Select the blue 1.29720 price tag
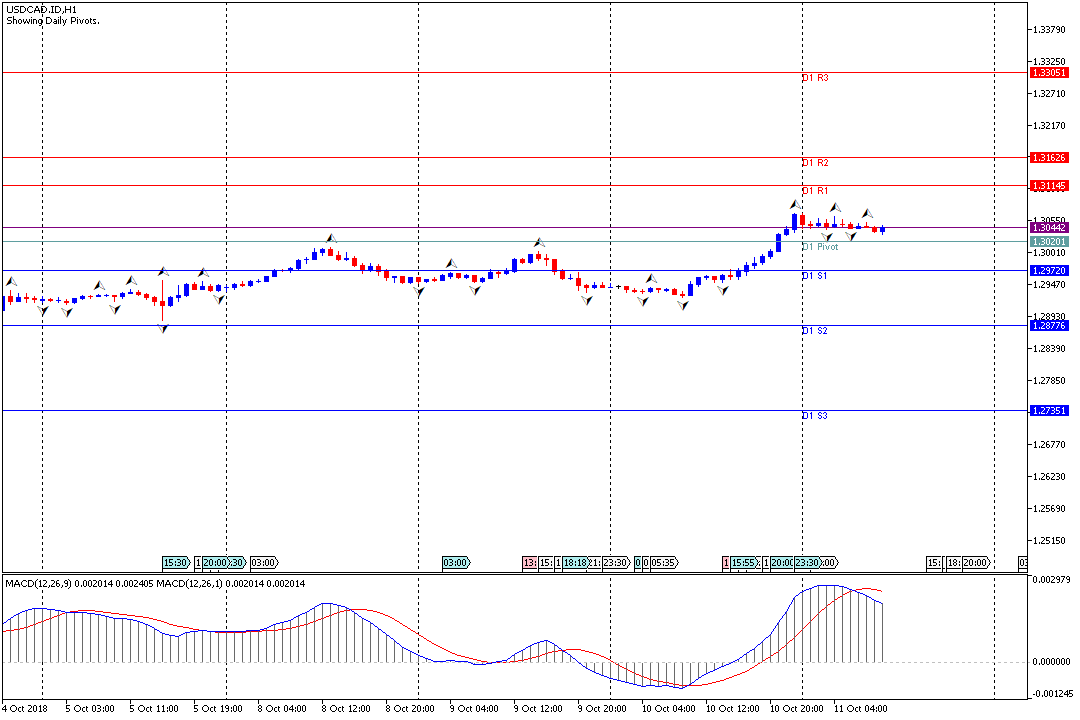1080x720 pixels. [1049, 271]
